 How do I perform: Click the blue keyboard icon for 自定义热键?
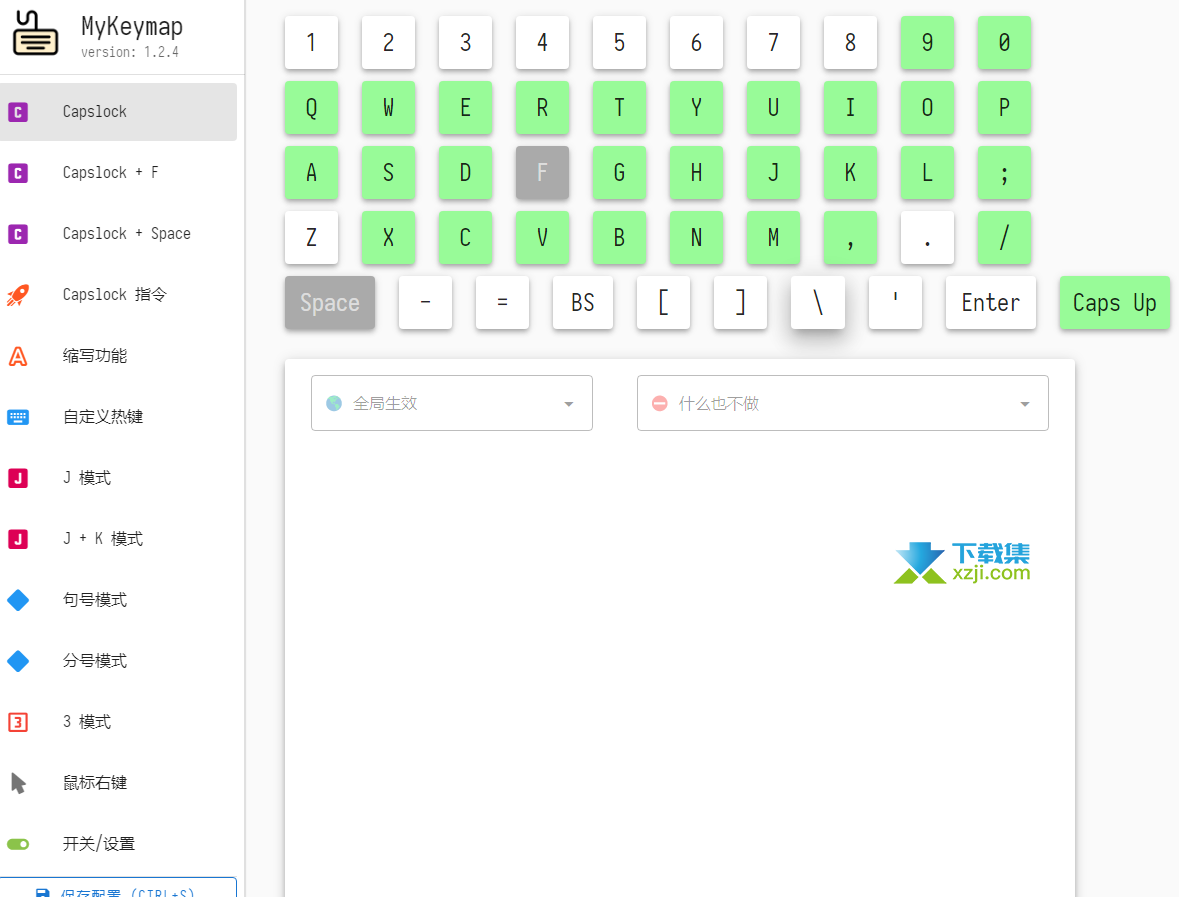[x=18, y=417]
